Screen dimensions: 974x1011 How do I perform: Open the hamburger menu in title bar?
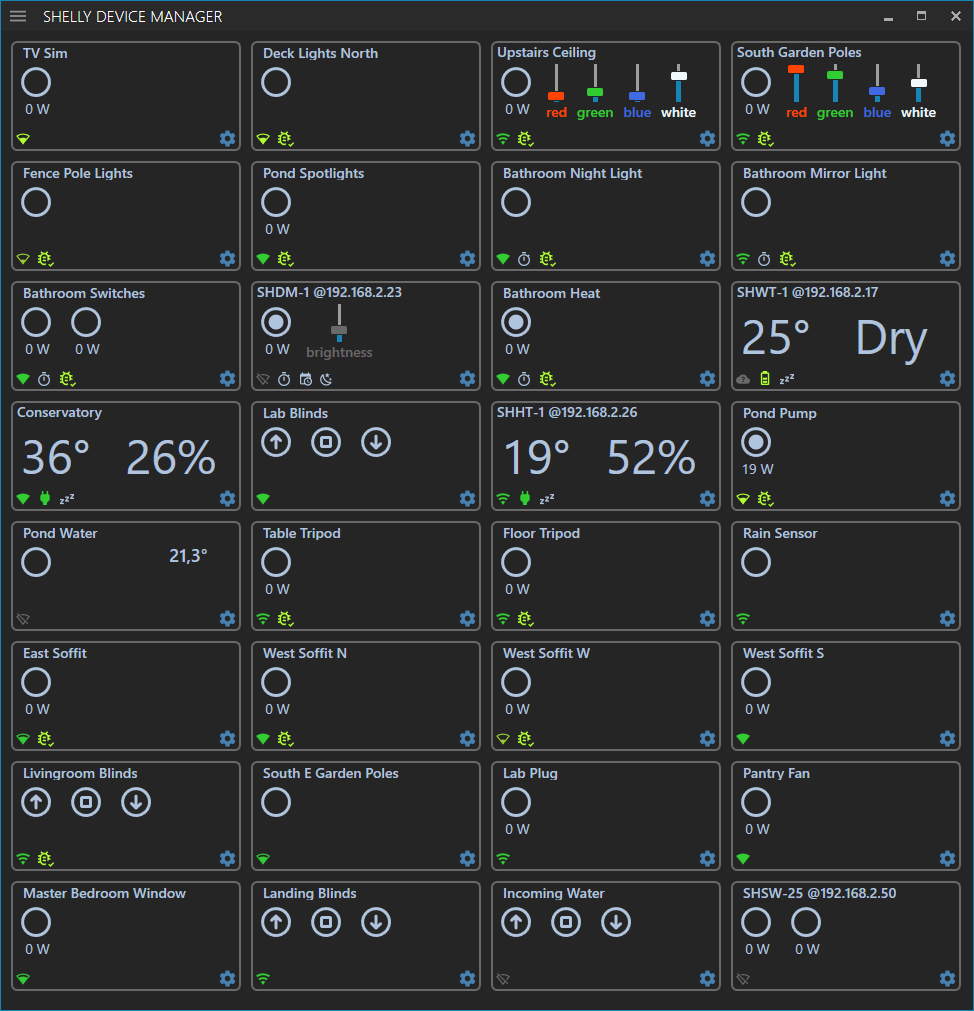(x=18, y=17)
